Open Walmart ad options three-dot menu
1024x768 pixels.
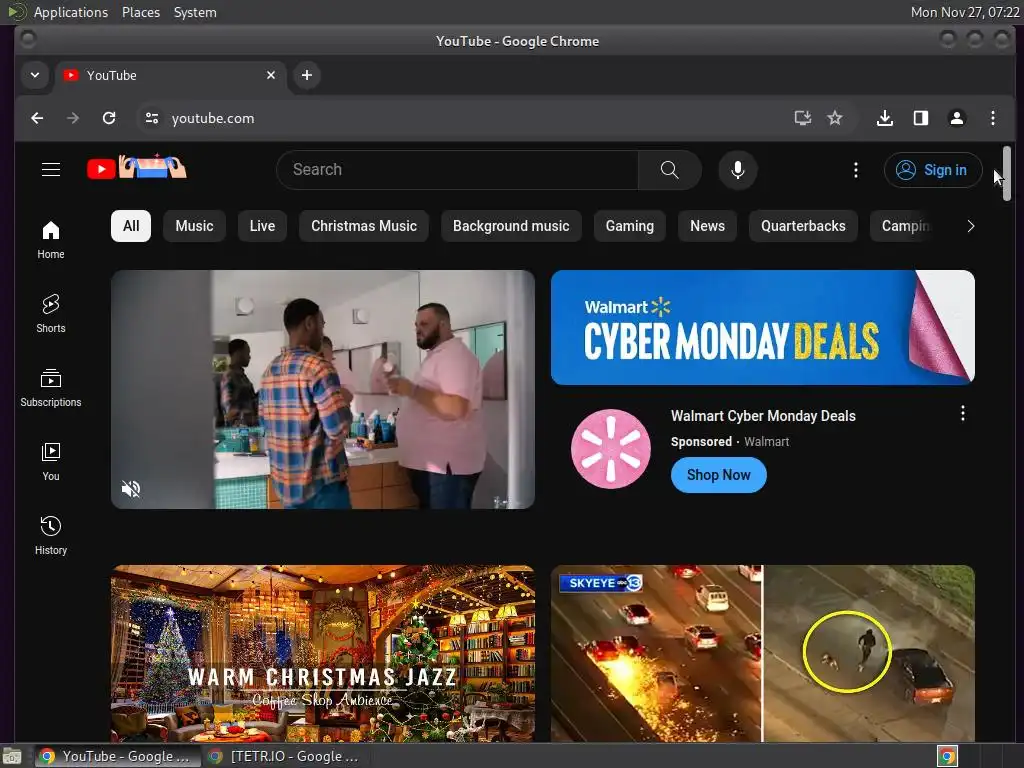(x=962, y=413)
